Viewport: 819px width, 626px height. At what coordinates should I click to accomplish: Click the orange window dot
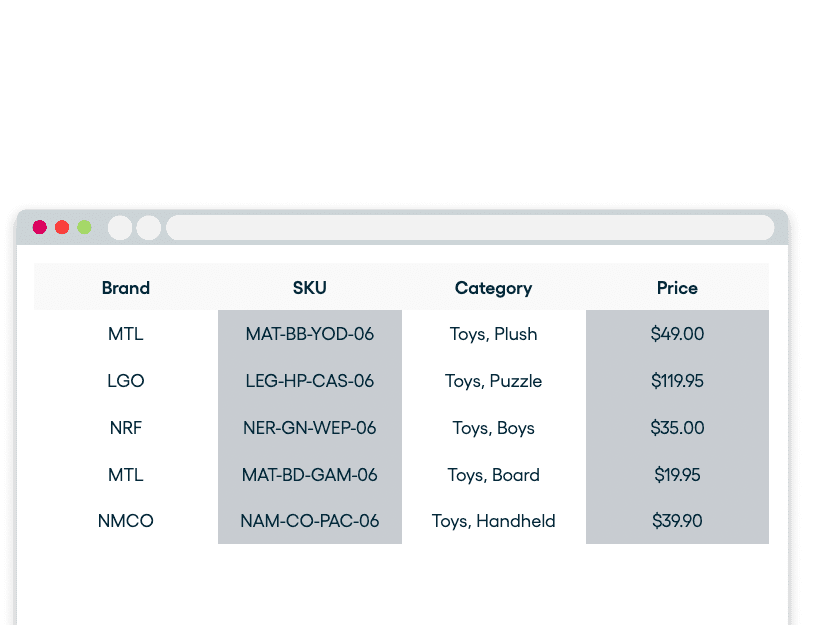[x=62, y=227]
